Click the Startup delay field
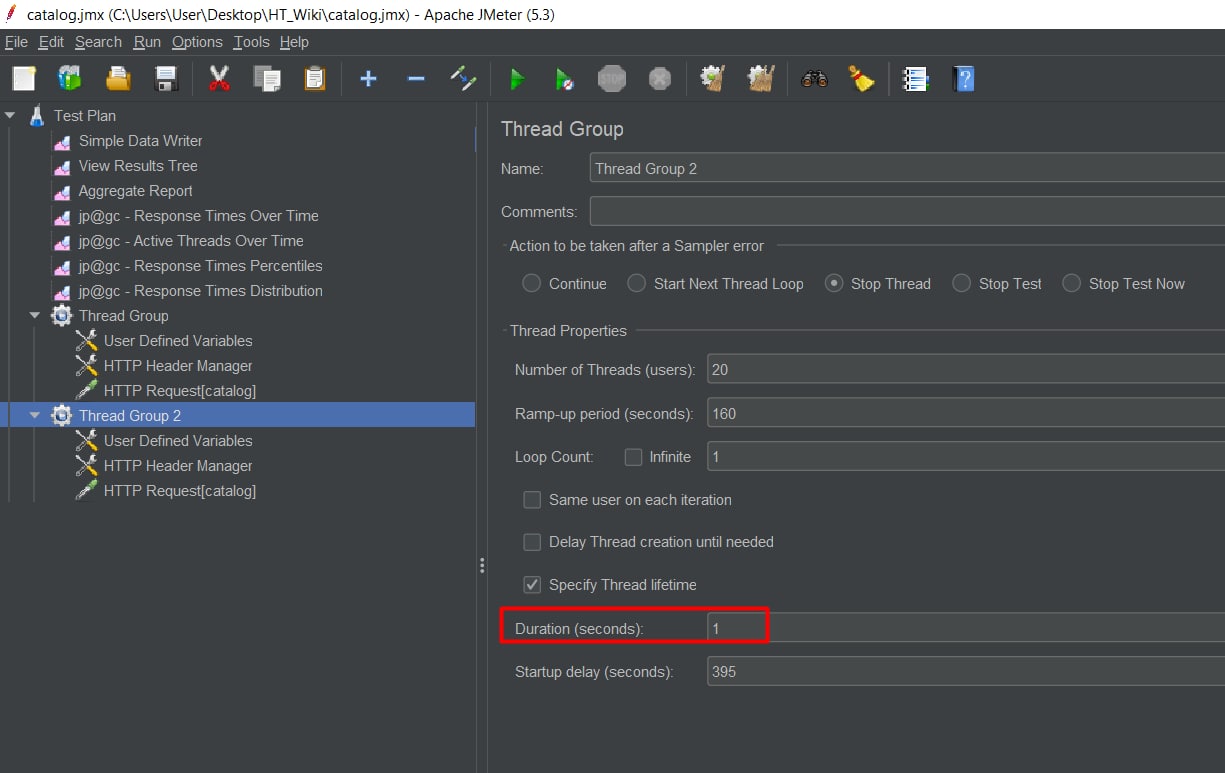 [x=966, y=672]
